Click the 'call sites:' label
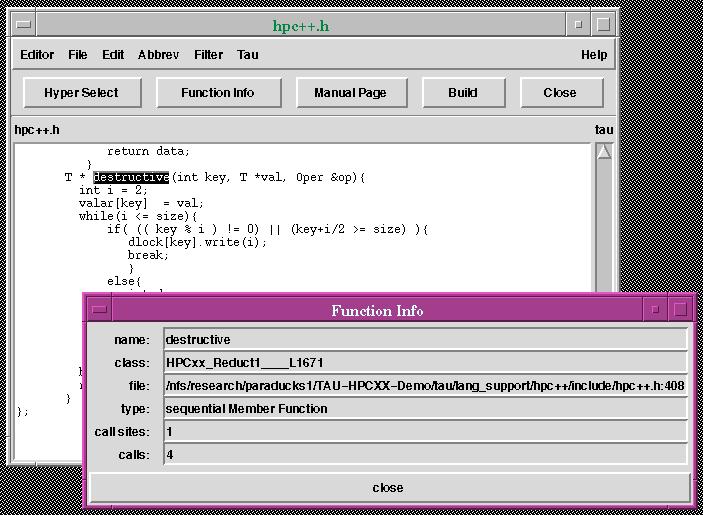Viewport: 703px width, 515px height. (x=122, y=432)
